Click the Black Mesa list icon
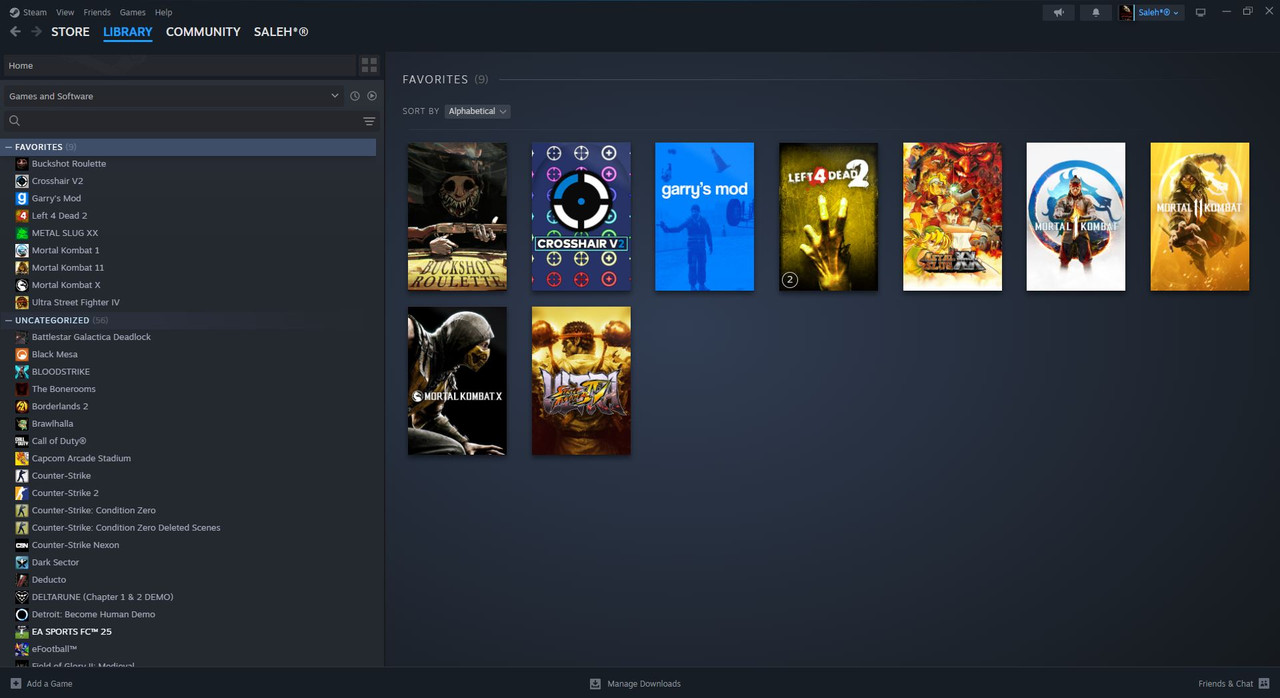This screenshot has width=1280, height=698. click(22, 354)
